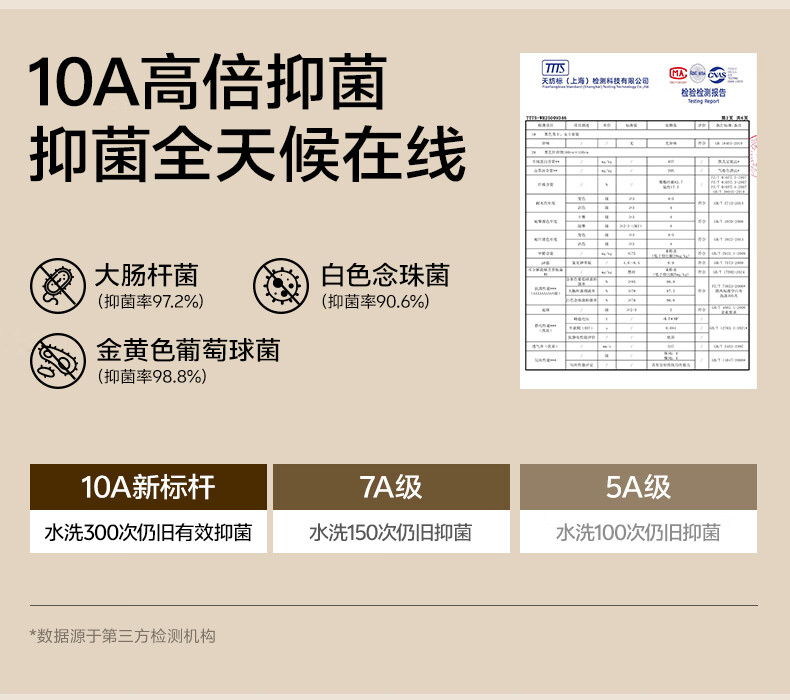Click the headline 抑菌全天候在线

pos(247,154)
